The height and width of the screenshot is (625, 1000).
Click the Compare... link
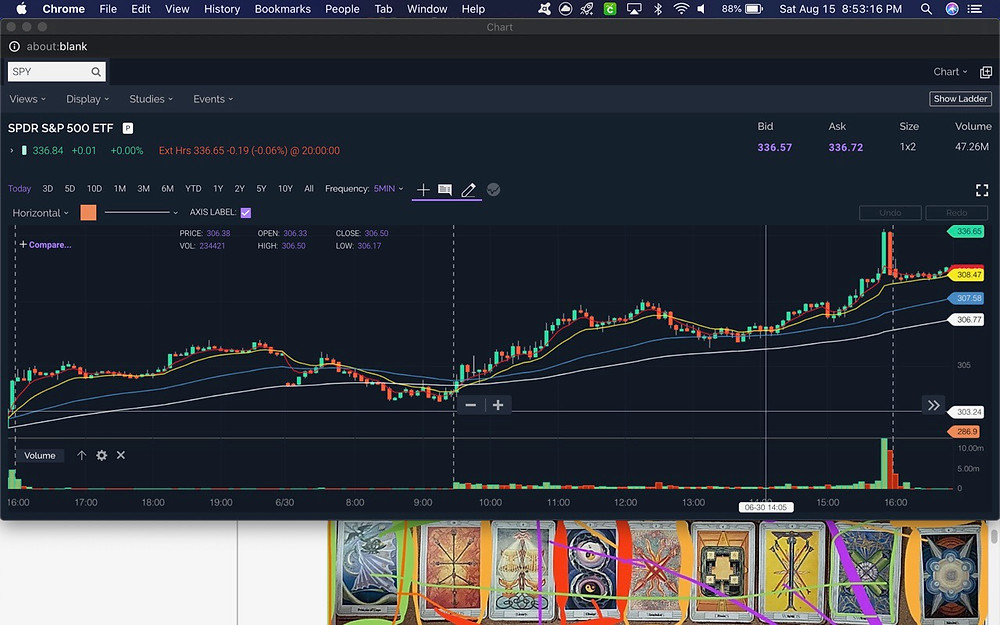point(45,245)
